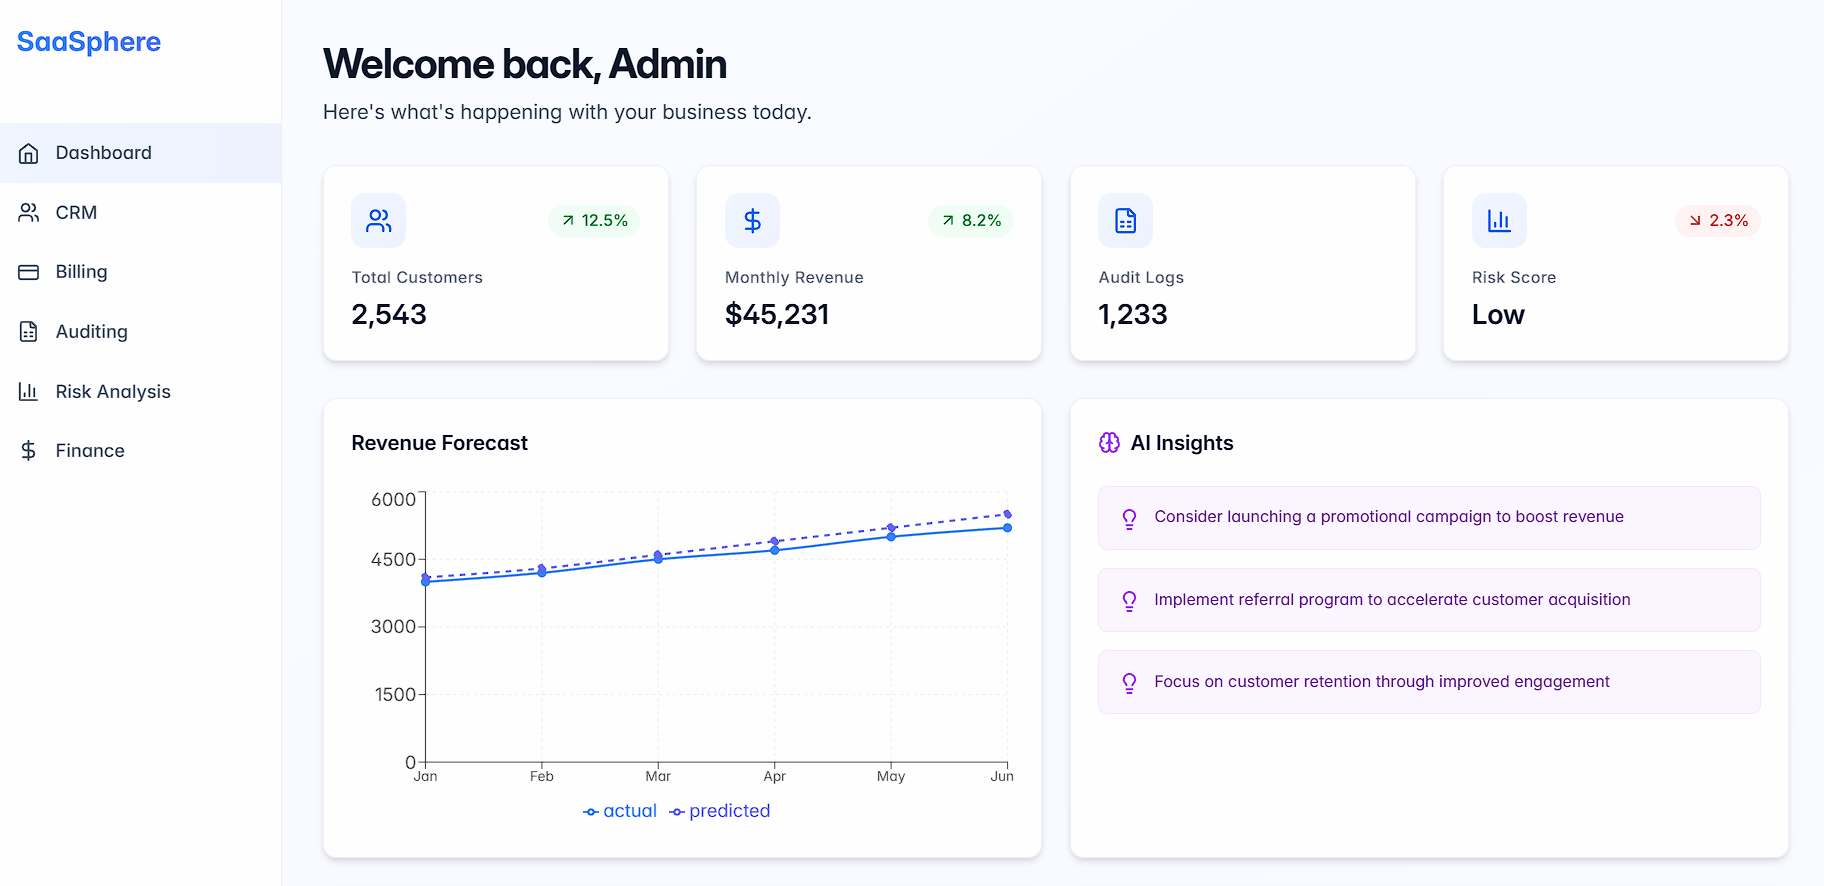Click the Risk Score chart icon
1824x886 pixels.
click(x=1499, y=221)
